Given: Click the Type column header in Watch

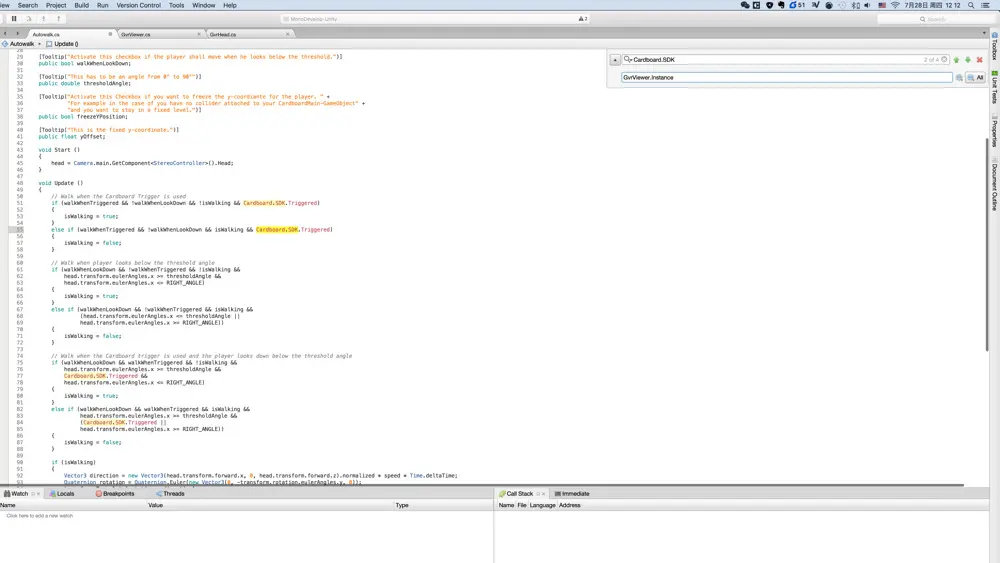Looking at the screenshot, I should 402,505.
